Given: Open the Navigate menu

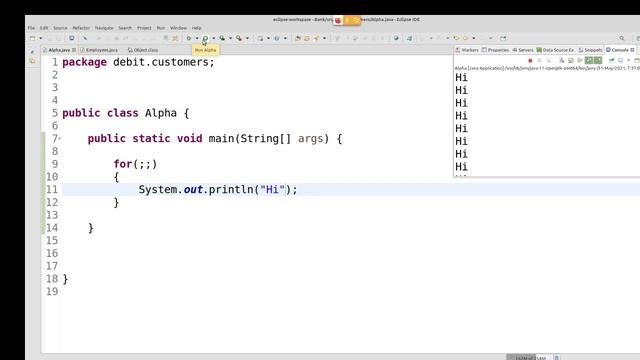Looking at the screenshot, I should [104, 28].
